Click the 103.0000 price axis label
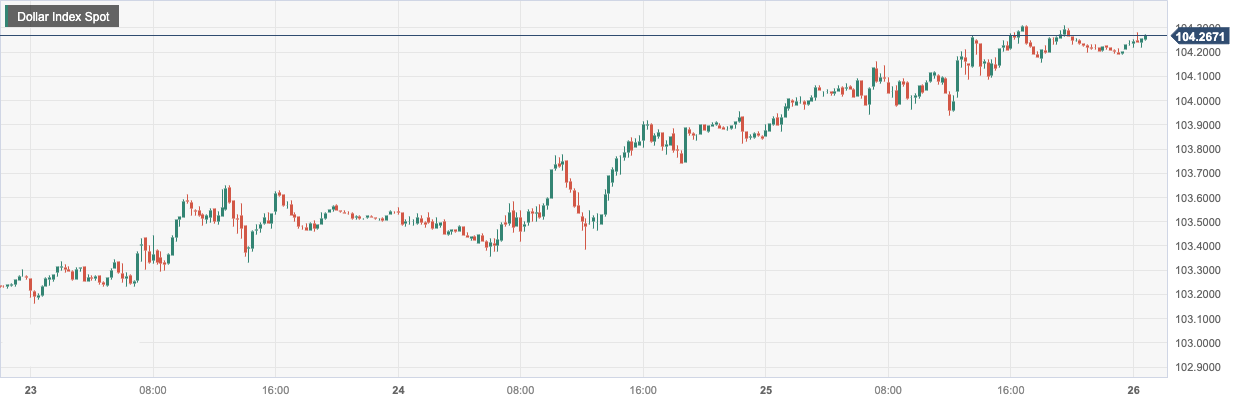The height and width of the screenshot is (403, 1244). pyautogui.click(x=1197, y=343)
